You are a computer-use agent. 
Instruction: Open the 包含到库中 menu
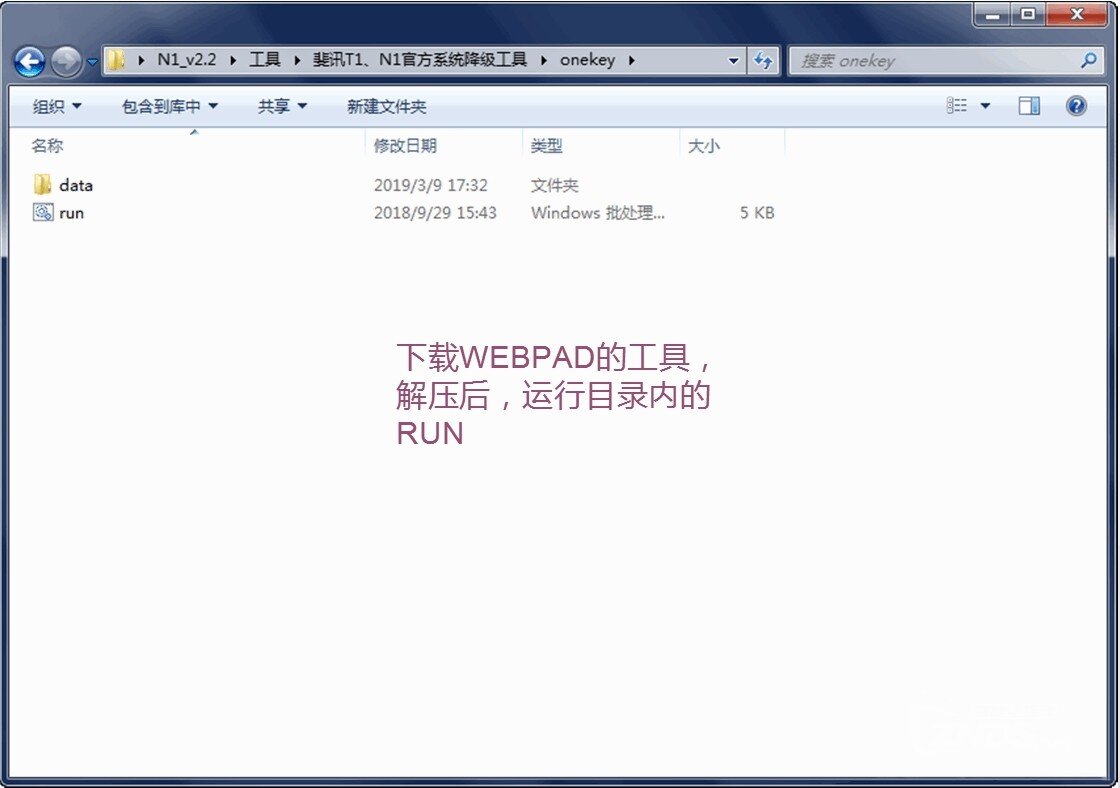point(169,106)
